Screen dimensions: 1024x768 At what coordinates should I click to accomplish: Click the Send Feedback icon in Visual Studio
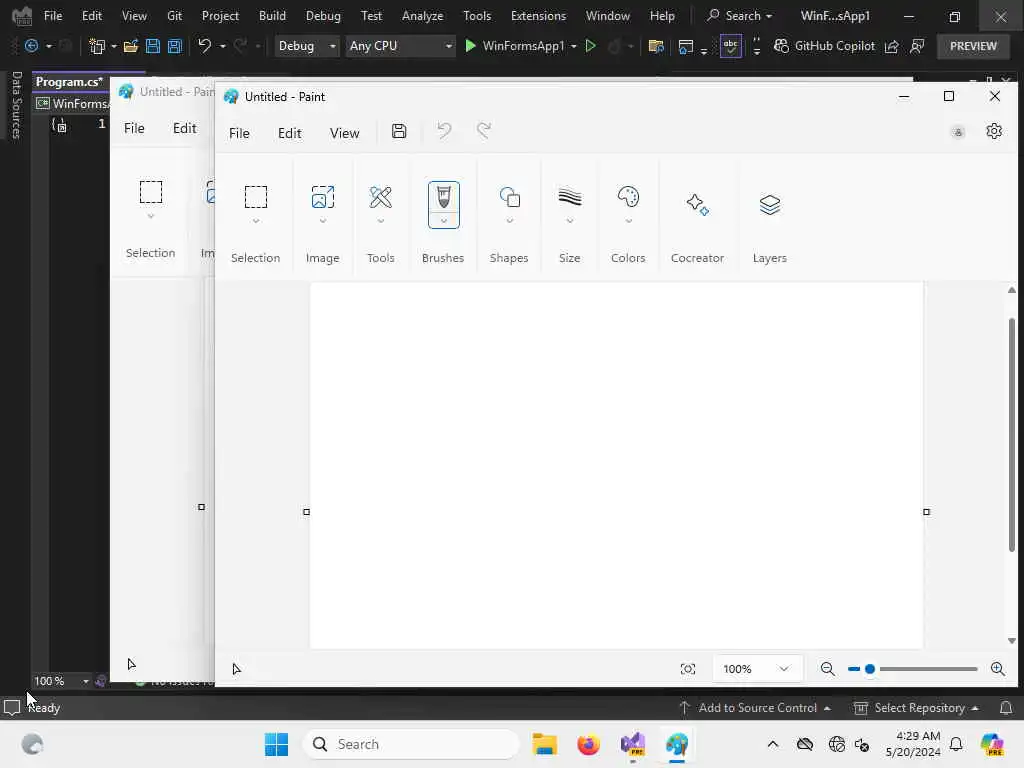tap(917, 46)
